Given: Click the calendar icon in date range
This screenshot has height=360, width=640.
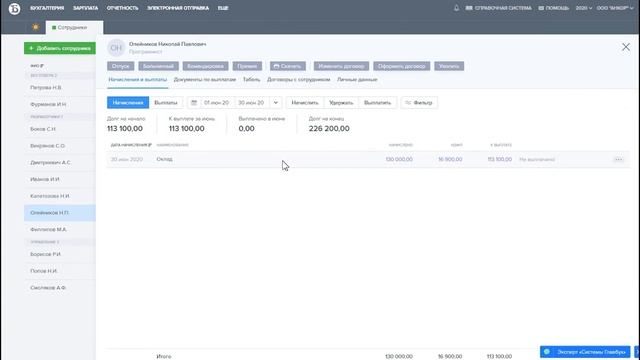Looking at the screenshot, I should (x=194, y=103).
